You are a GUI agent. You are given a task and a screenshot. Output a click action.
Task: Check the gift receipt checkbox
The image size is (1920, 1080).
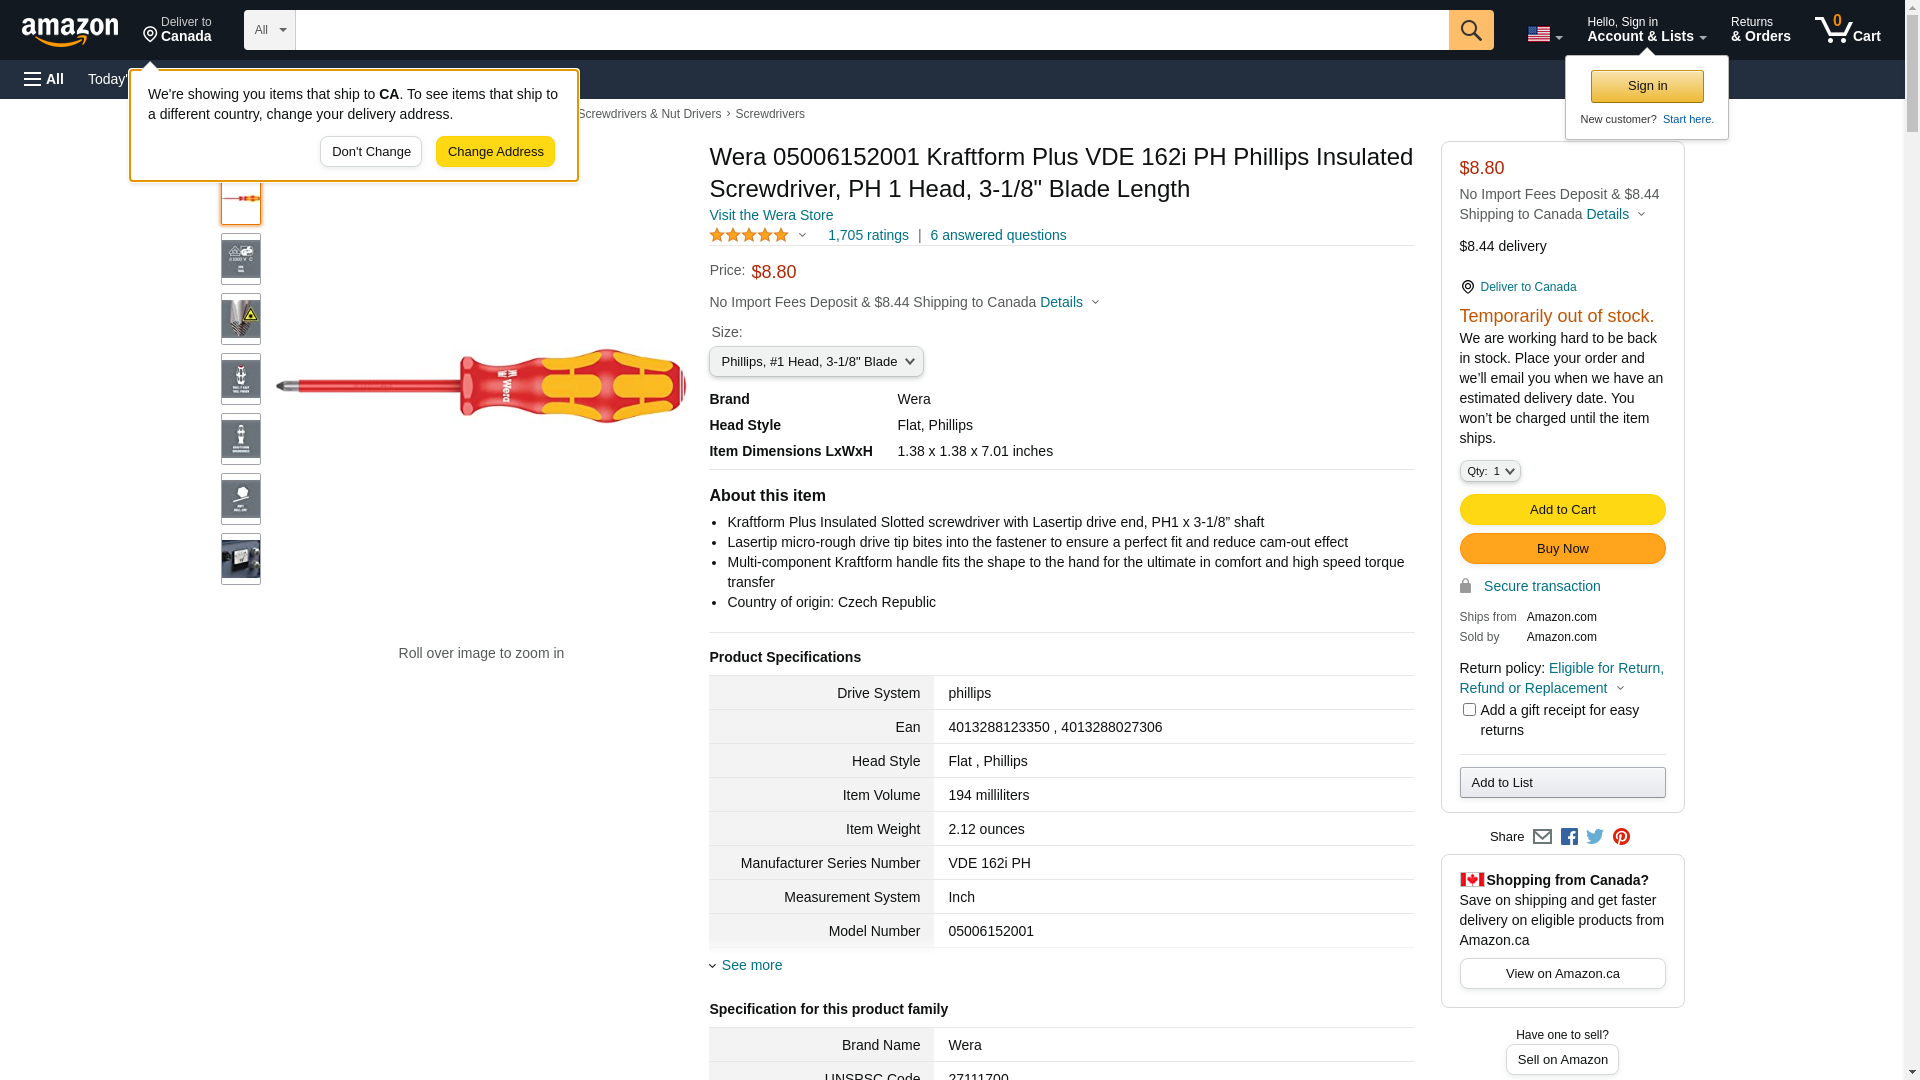click(1469, 710)
